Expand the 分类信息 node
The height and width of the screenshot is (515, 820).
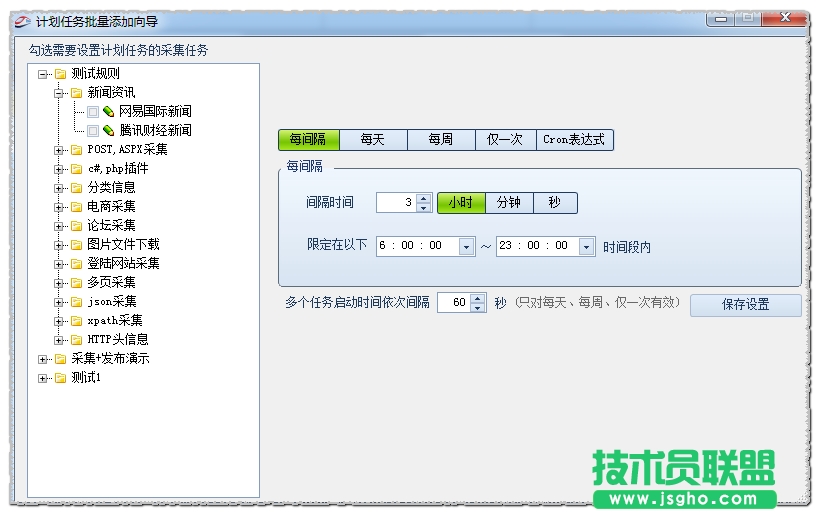click(59, 188)
